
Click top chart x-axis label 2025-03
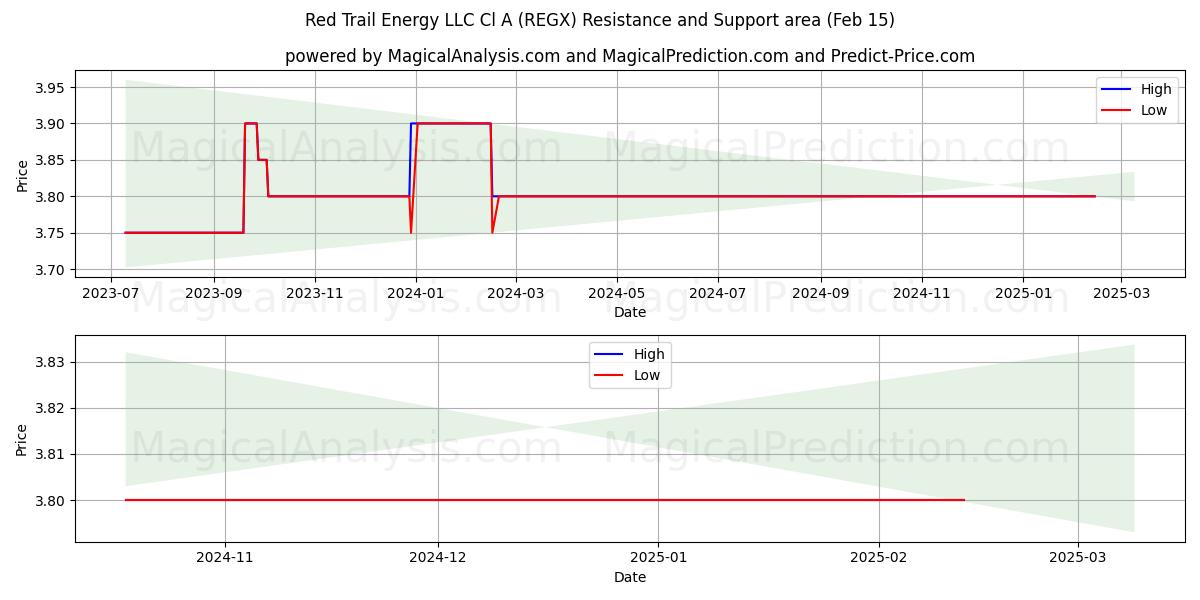pos(1120,294)
